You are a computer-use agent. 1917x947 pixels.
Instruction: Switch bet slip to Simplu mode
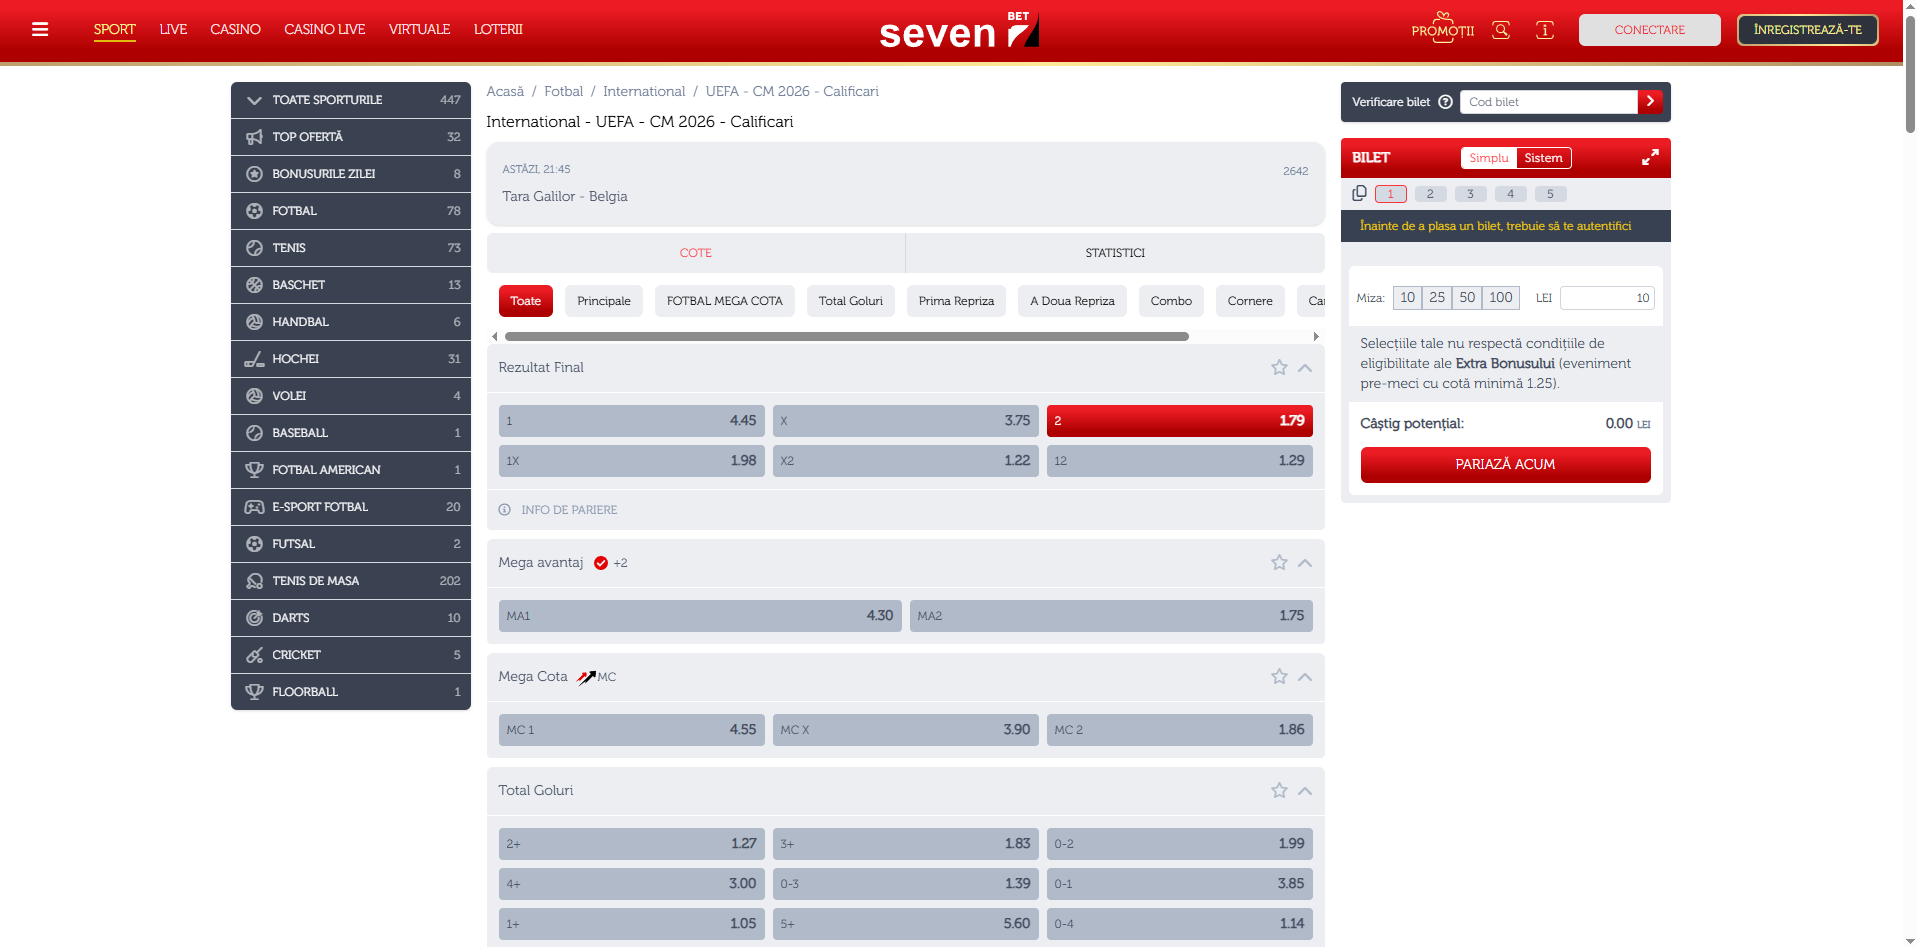coord(1488,158)
